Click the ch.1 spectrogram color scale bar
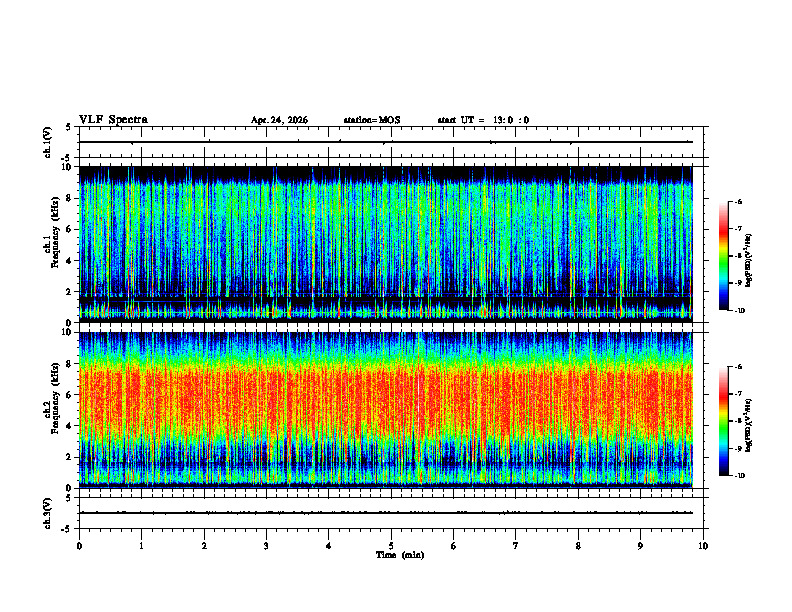This screenshot has height=612, width=792. pos(724,256)
